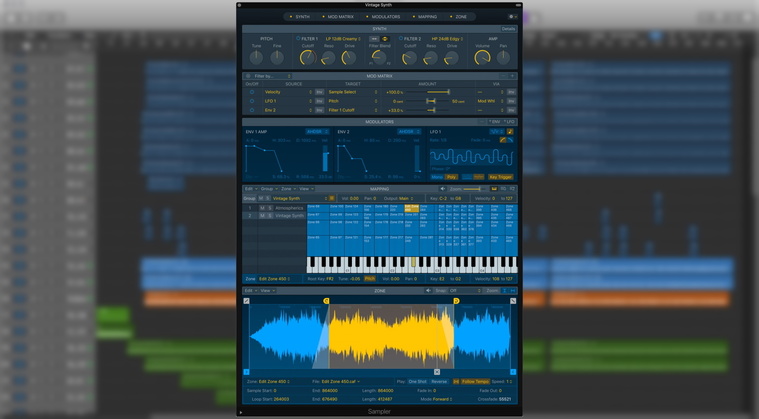Click the Zone preview speaker icon
This screenshot has width=759, height=419.
click(428, 291)
